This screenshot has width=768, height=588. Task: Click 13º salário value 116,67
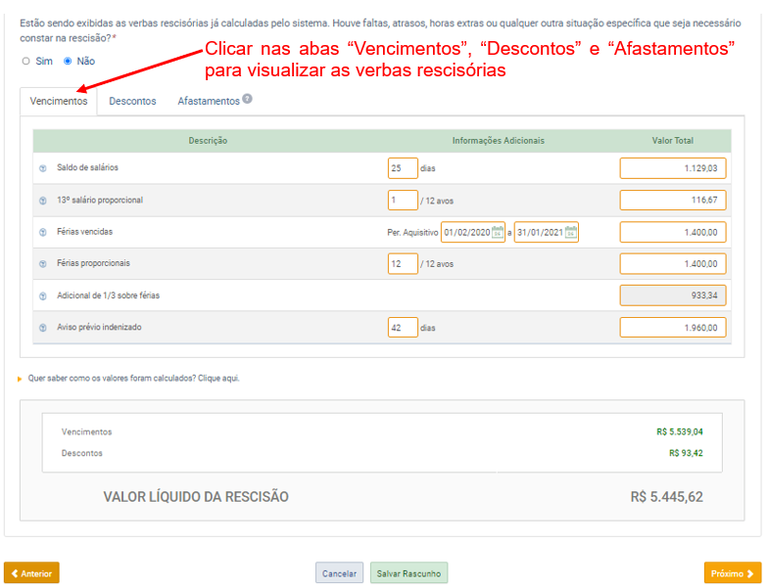click(672, 200)
